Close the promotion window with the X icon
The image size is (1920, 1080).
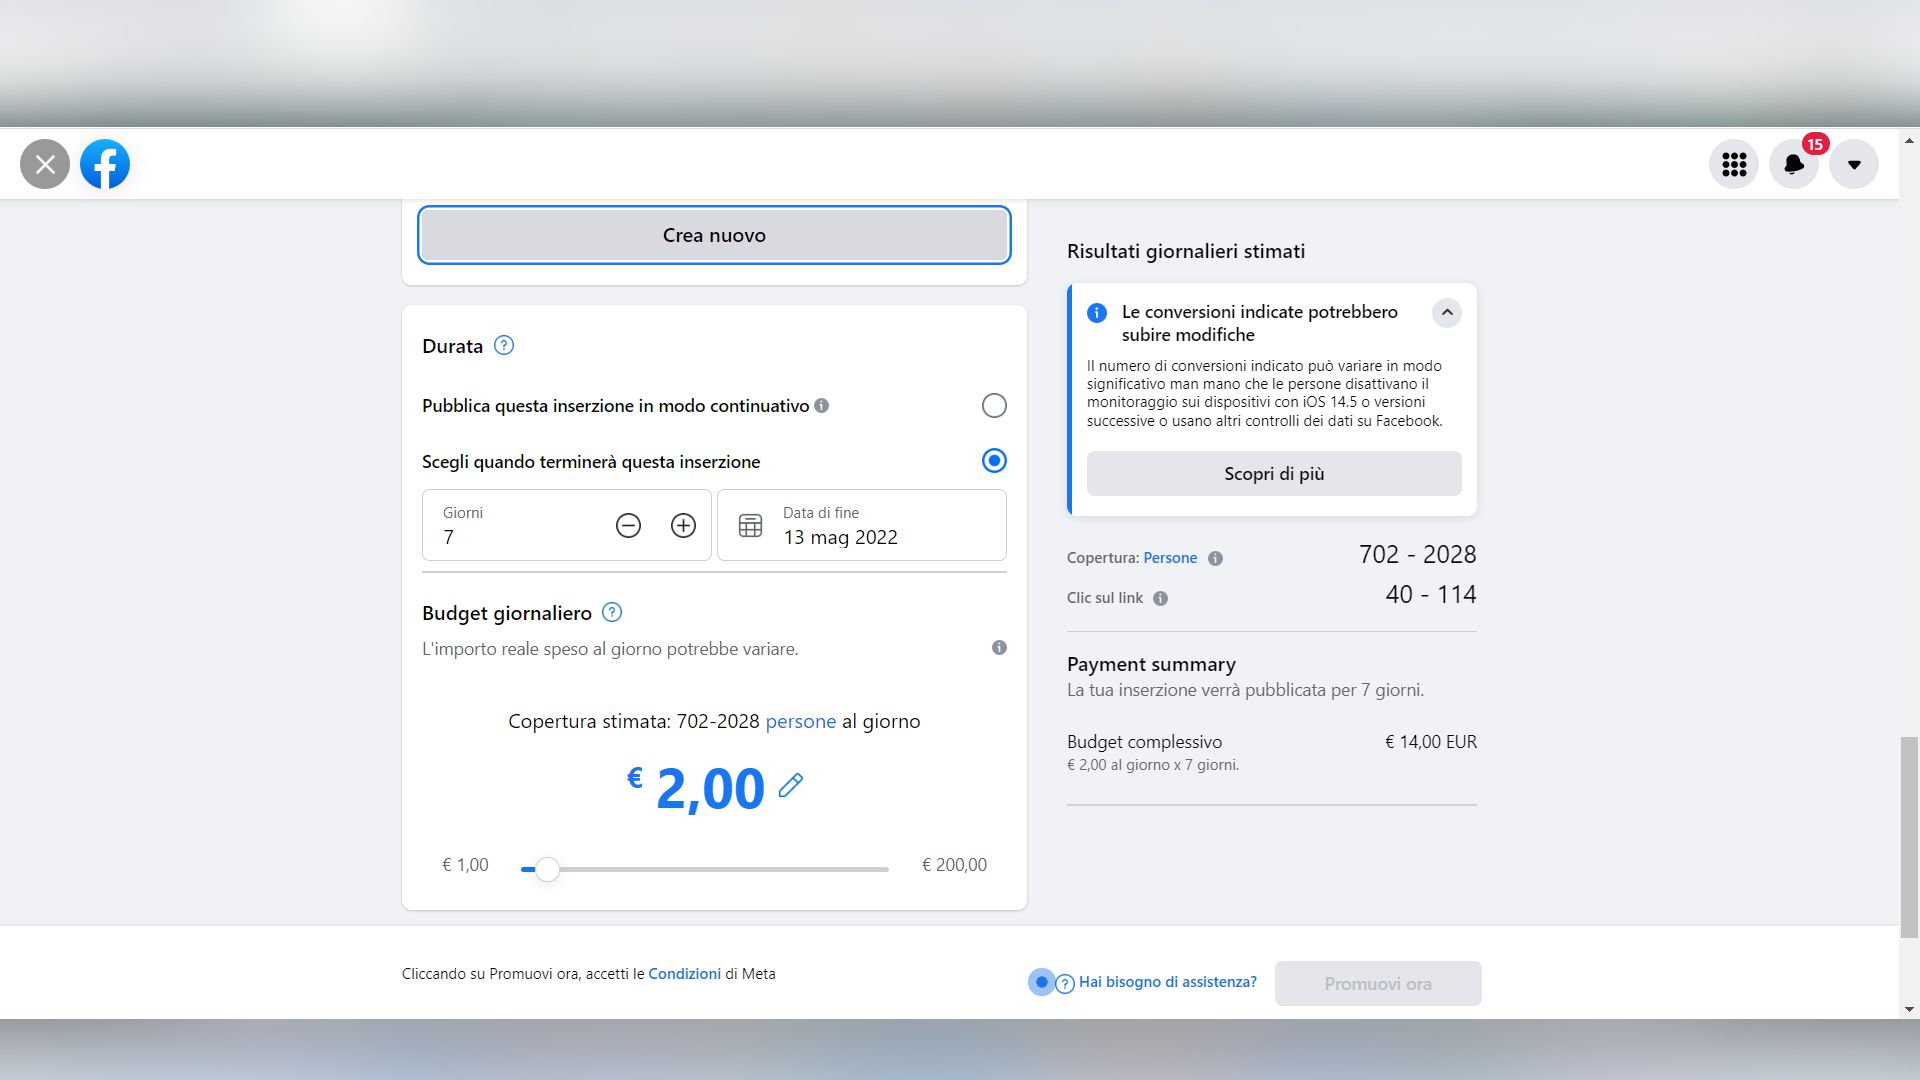(44, 164)
